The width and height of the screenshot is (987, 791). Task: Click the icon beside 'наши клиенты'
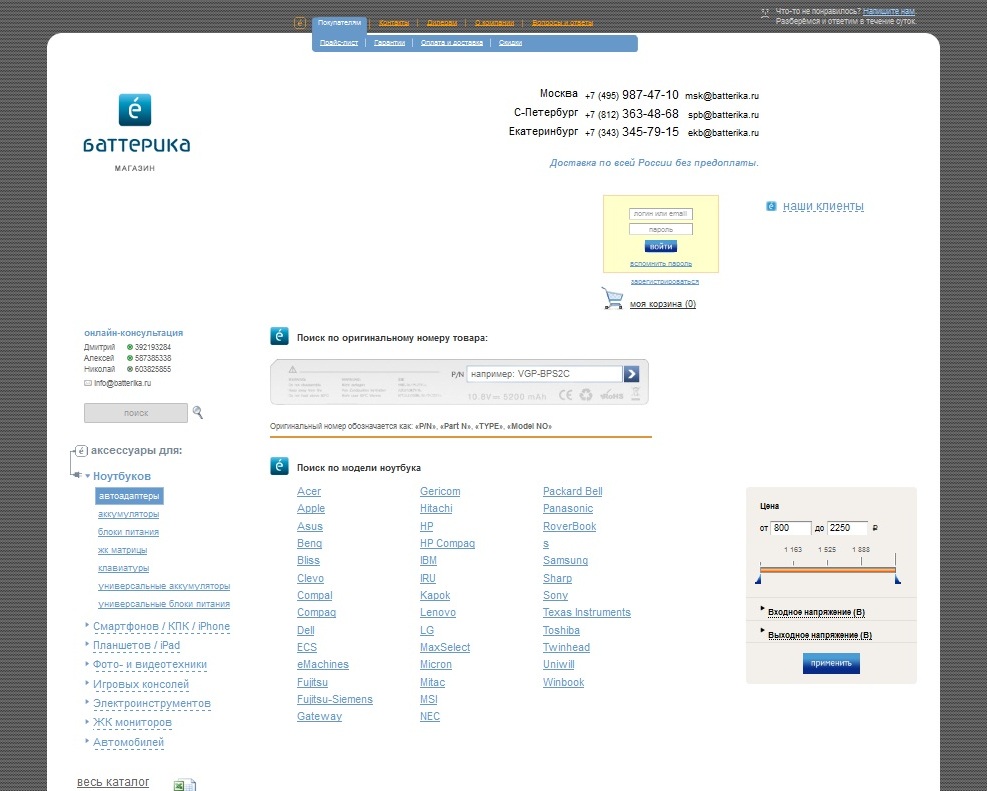tap(771, 206)
